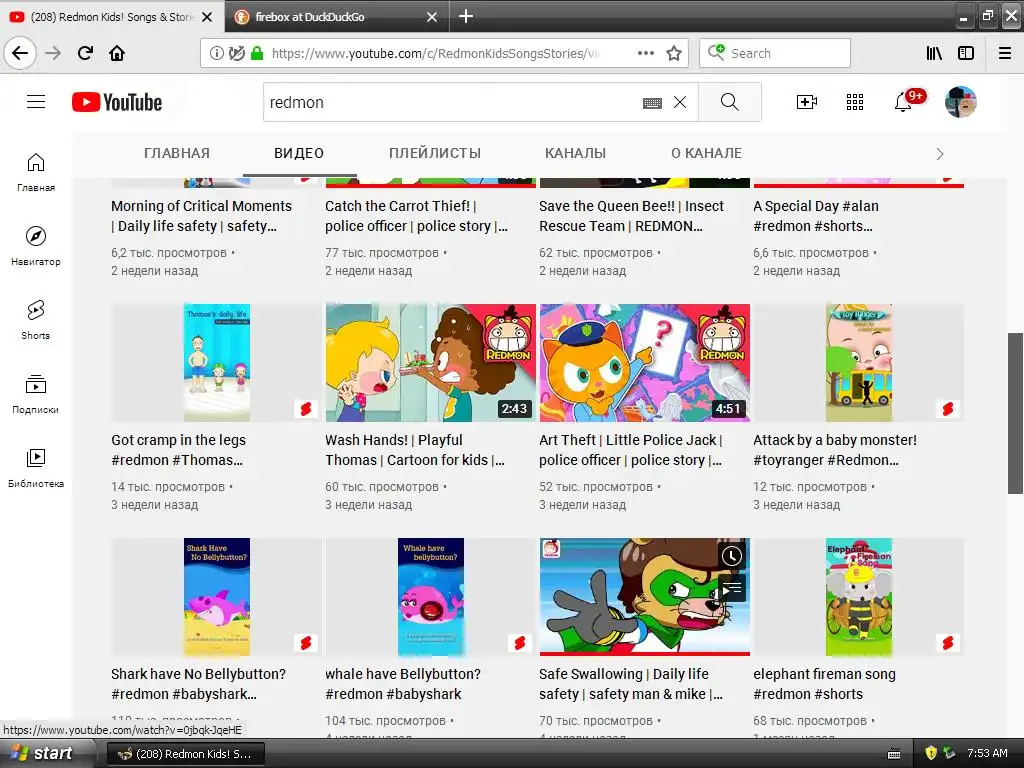Open Shark have No Bellybutton thumbnail
1024x768 pixels.
tap(216, 597)
